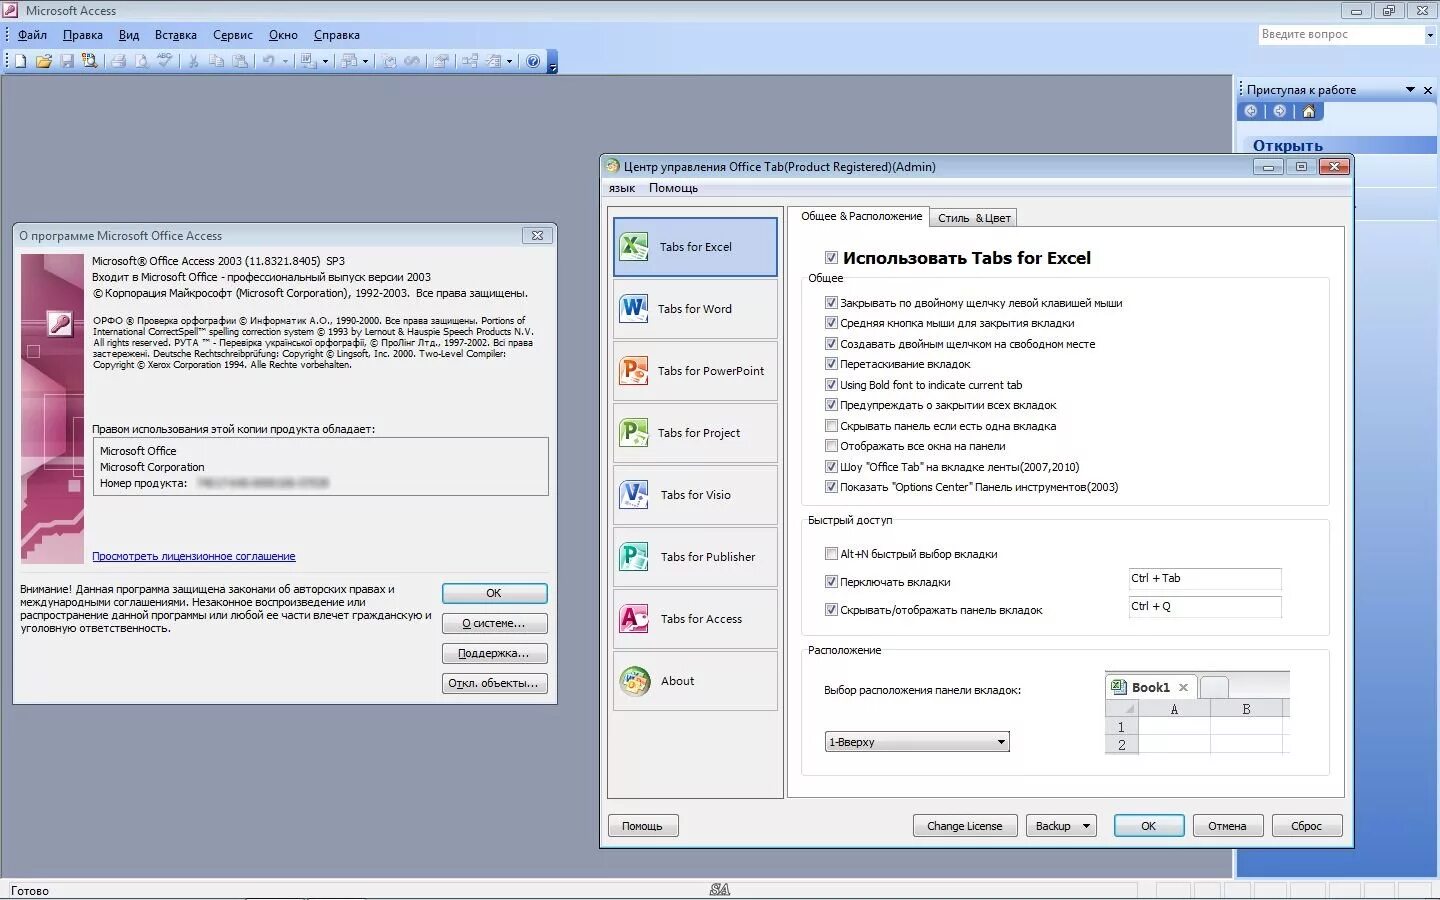Select Tabs for Visio in sidebar

(695, 495)
